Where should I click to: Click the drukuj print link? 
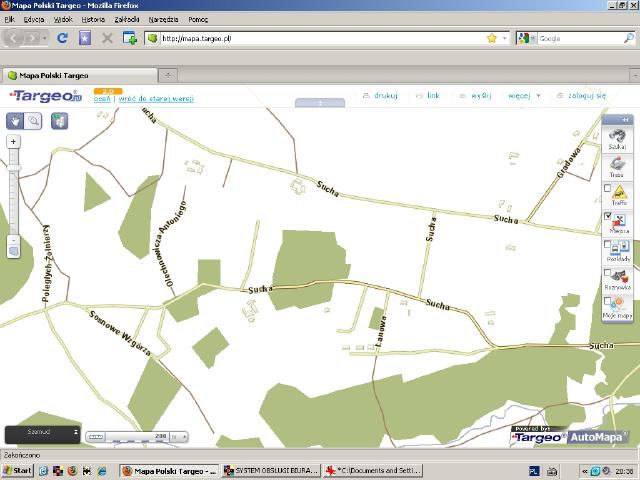coord(381,96)
